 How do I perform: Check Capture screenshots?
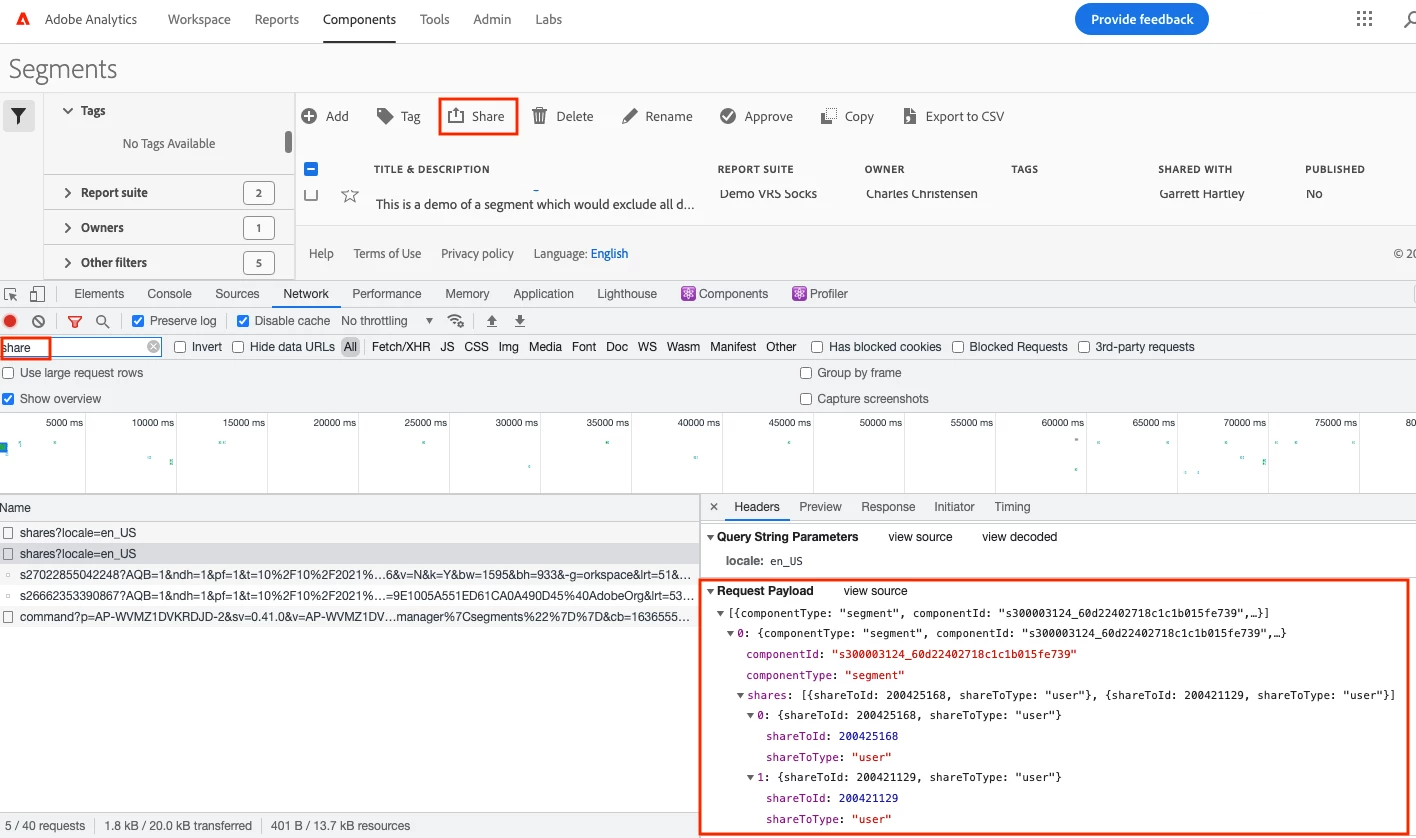806,399
